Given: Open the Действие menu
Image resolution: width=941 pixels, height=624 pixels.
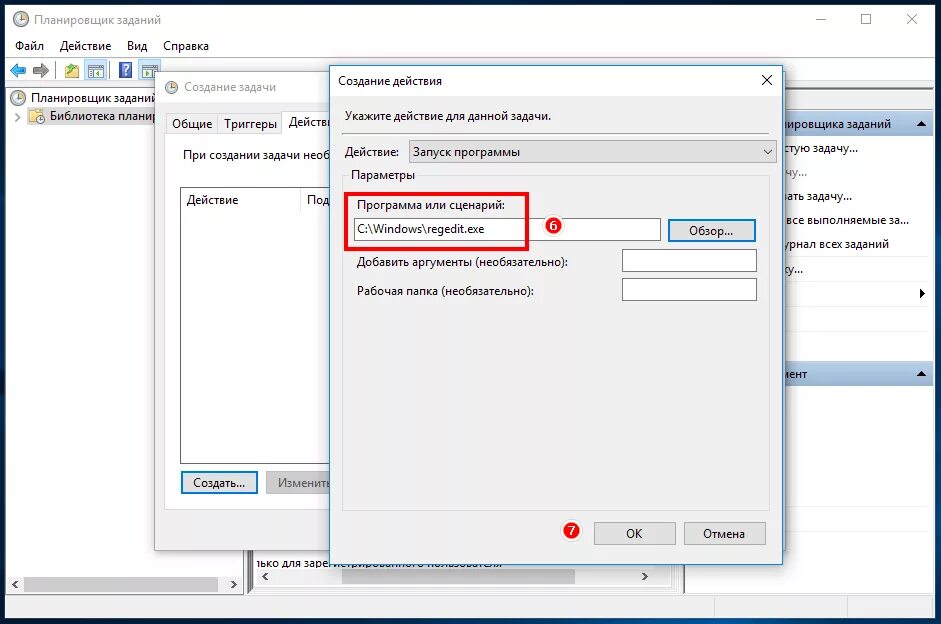Looking at the screenshot, I should coord(85,46).
